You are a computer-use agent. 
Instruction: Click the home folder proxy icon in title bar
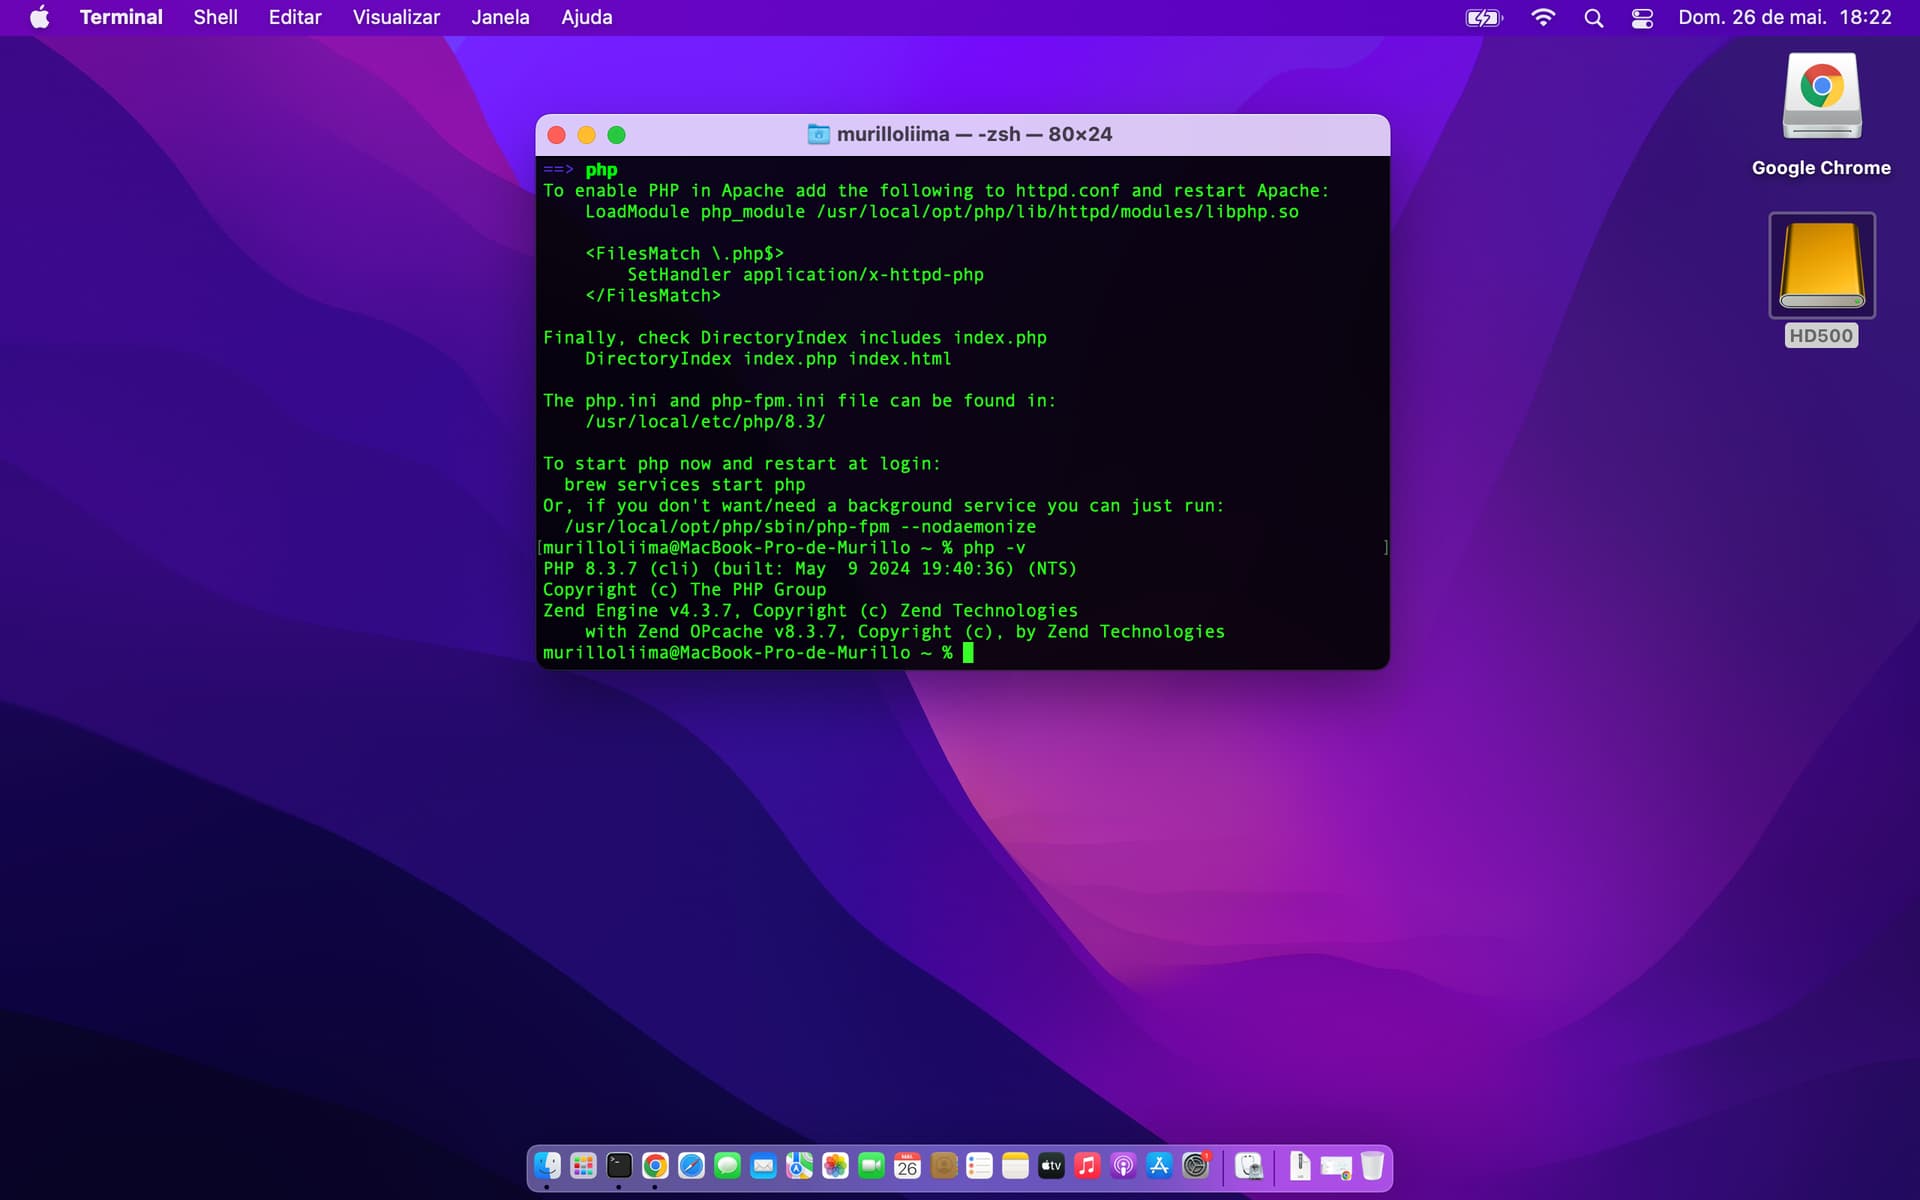(x=818, y=134)
